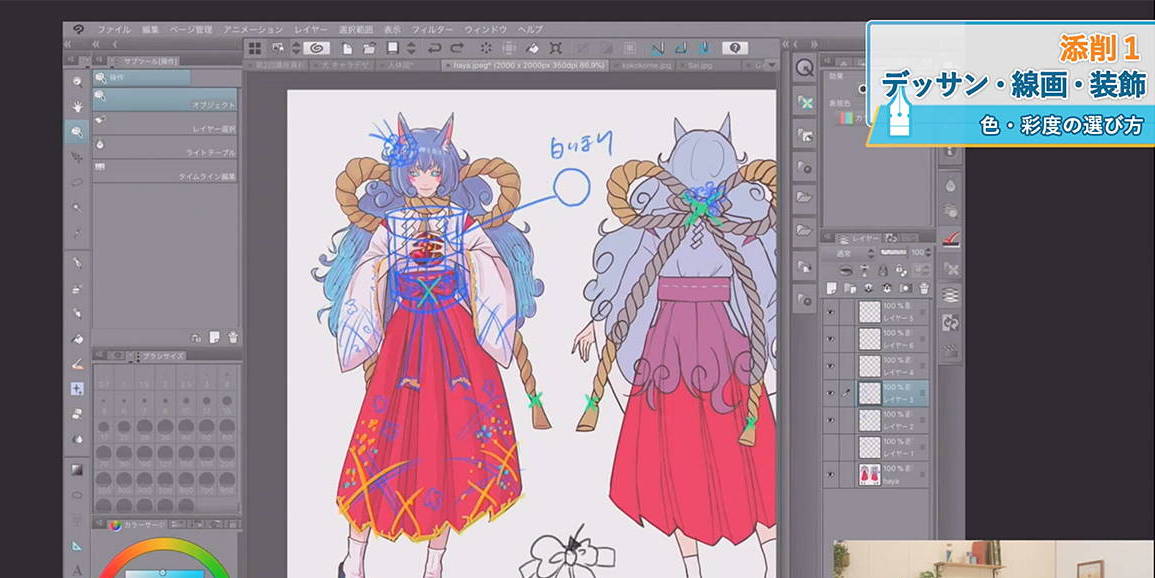Click the Fill bucket icon in command bar
Image resolution: width=1155 pixels, height=578 pixels.
(532, 49)
